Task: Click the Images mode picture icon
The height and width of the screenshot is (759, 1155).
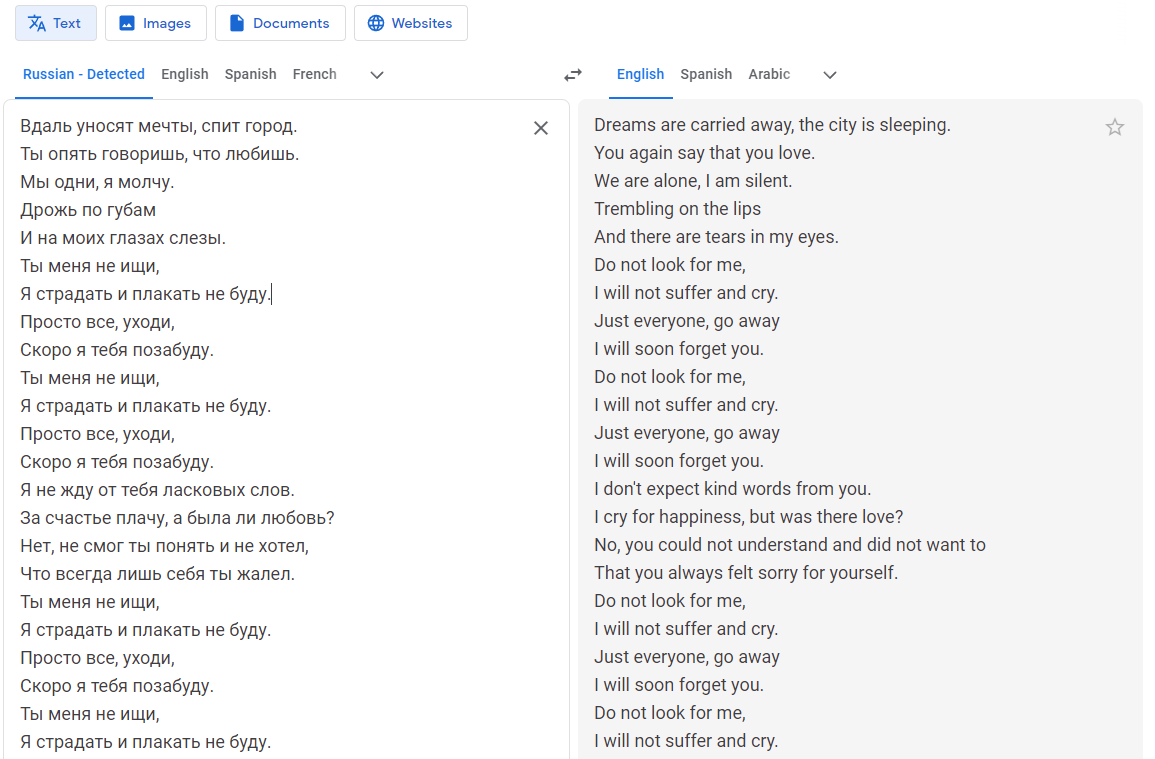Action: (127, 23)
